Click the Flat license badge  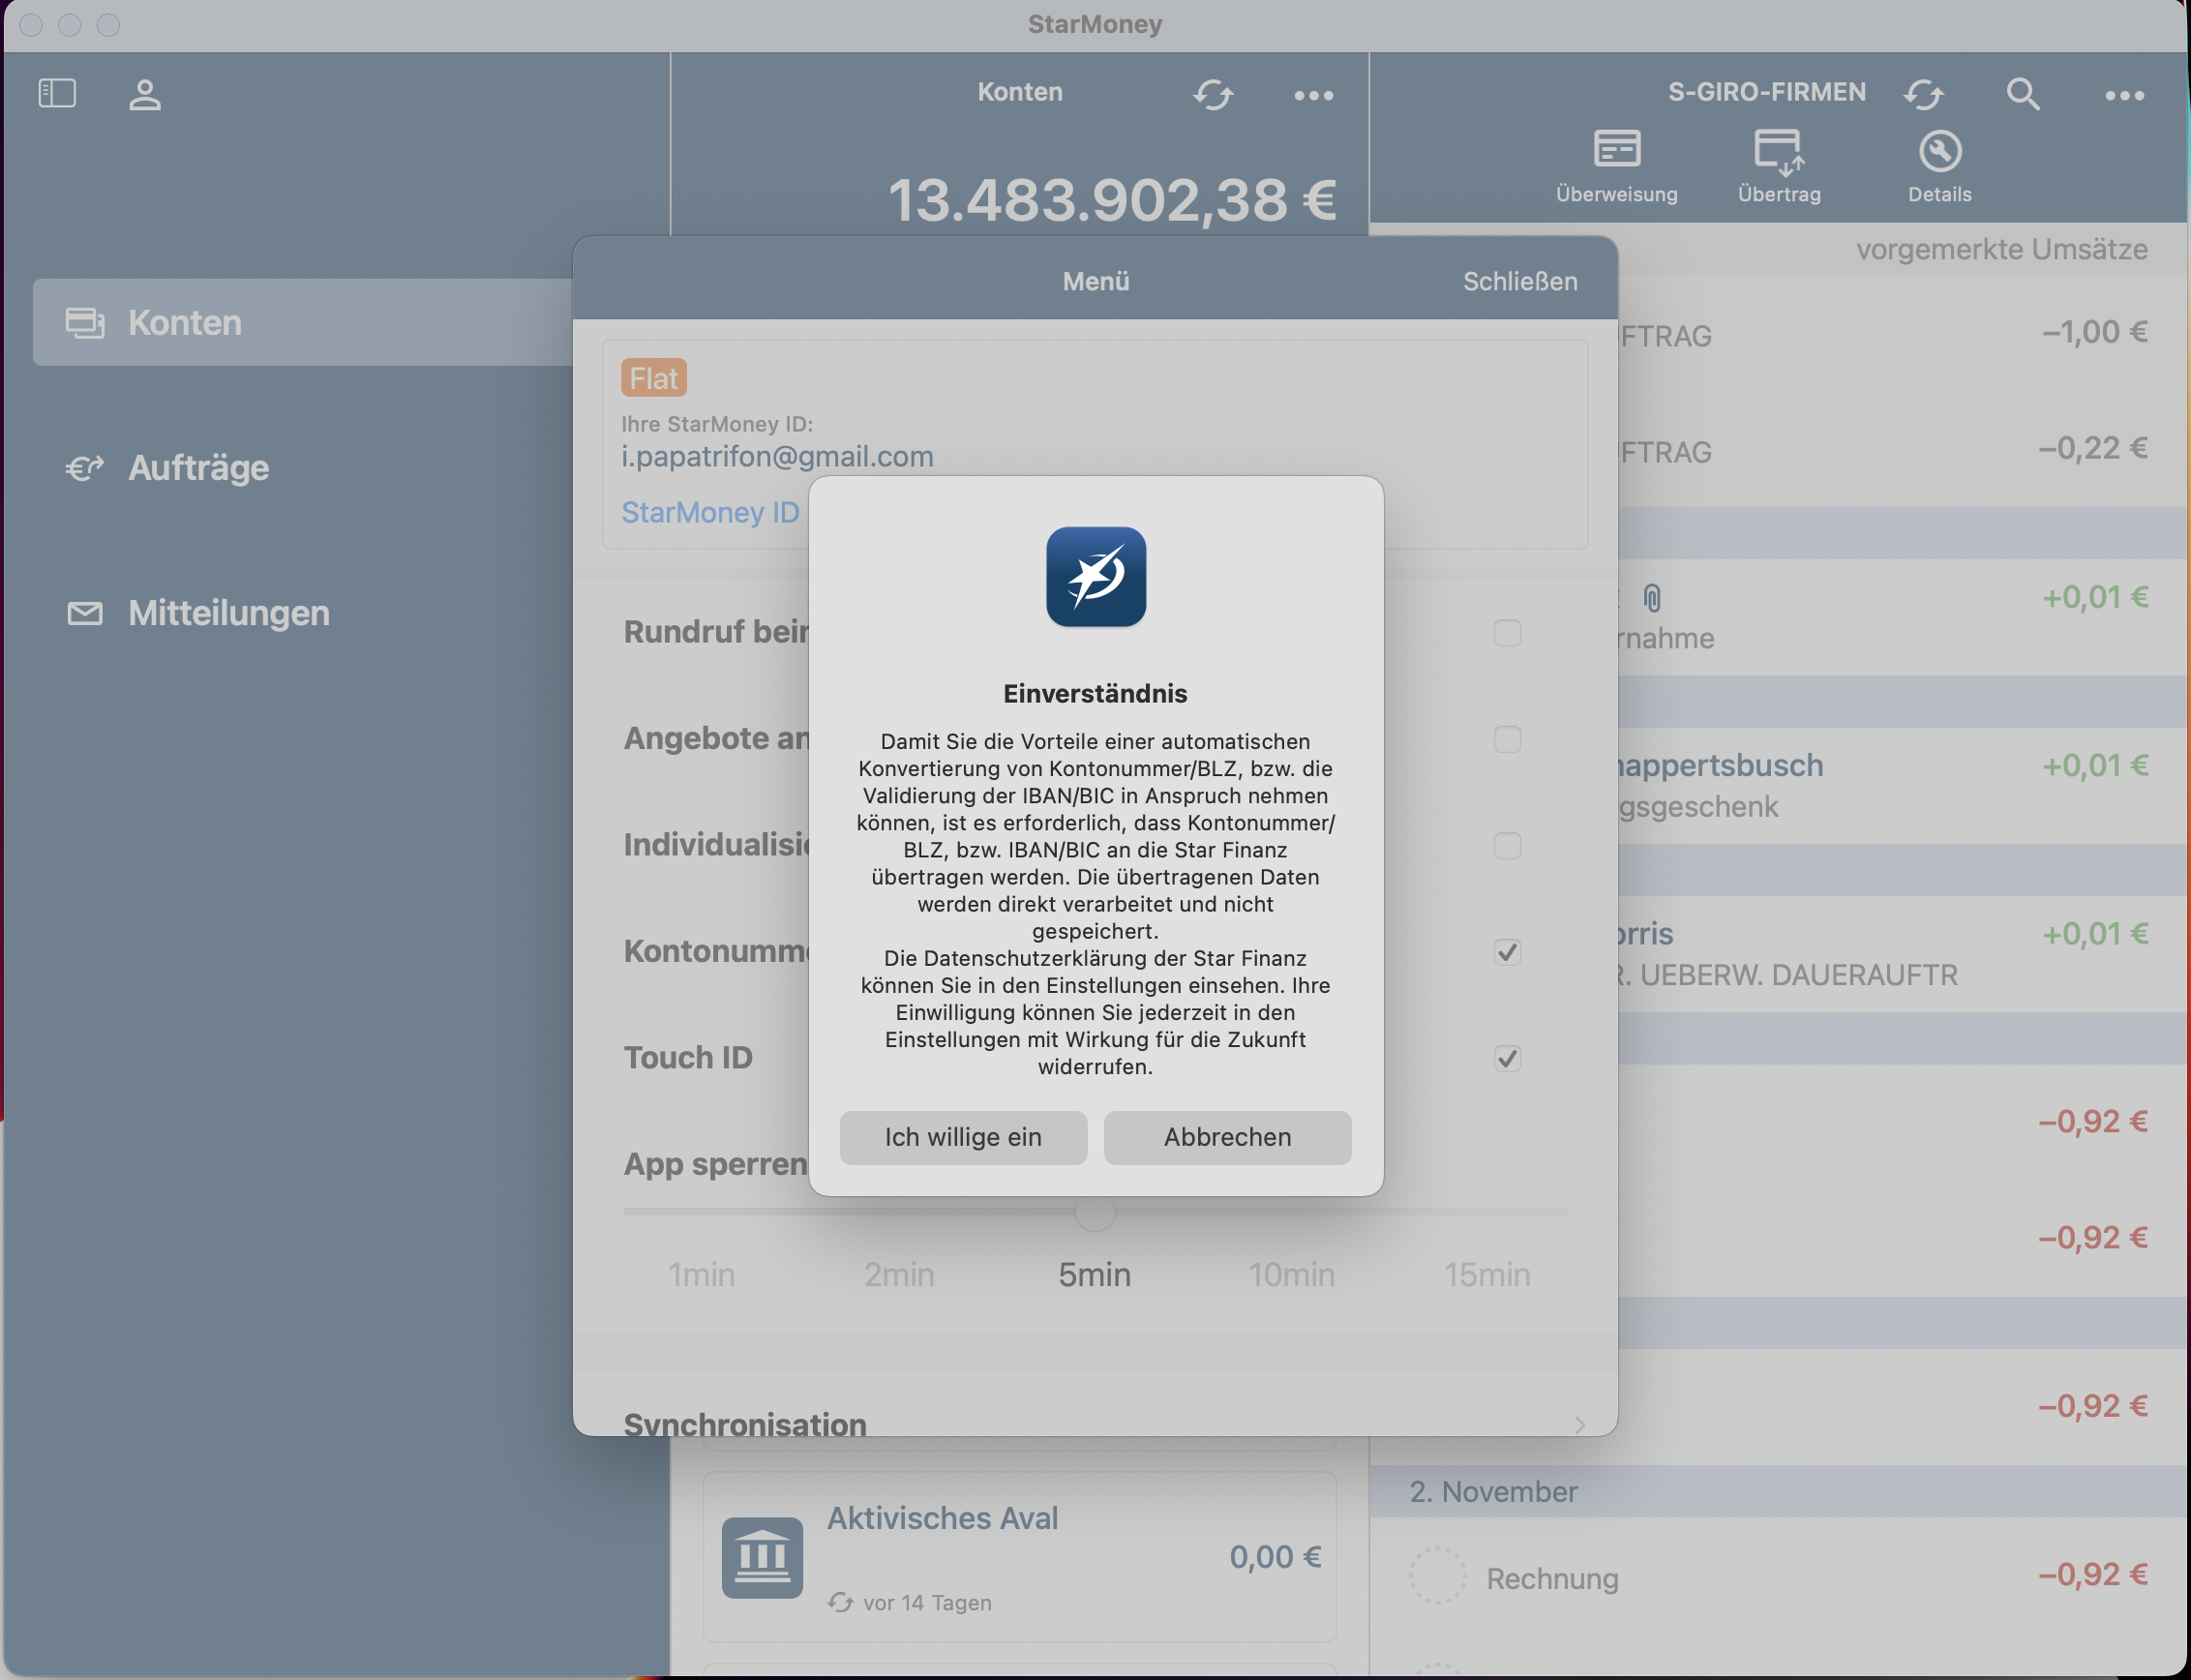tap(654, 378)
